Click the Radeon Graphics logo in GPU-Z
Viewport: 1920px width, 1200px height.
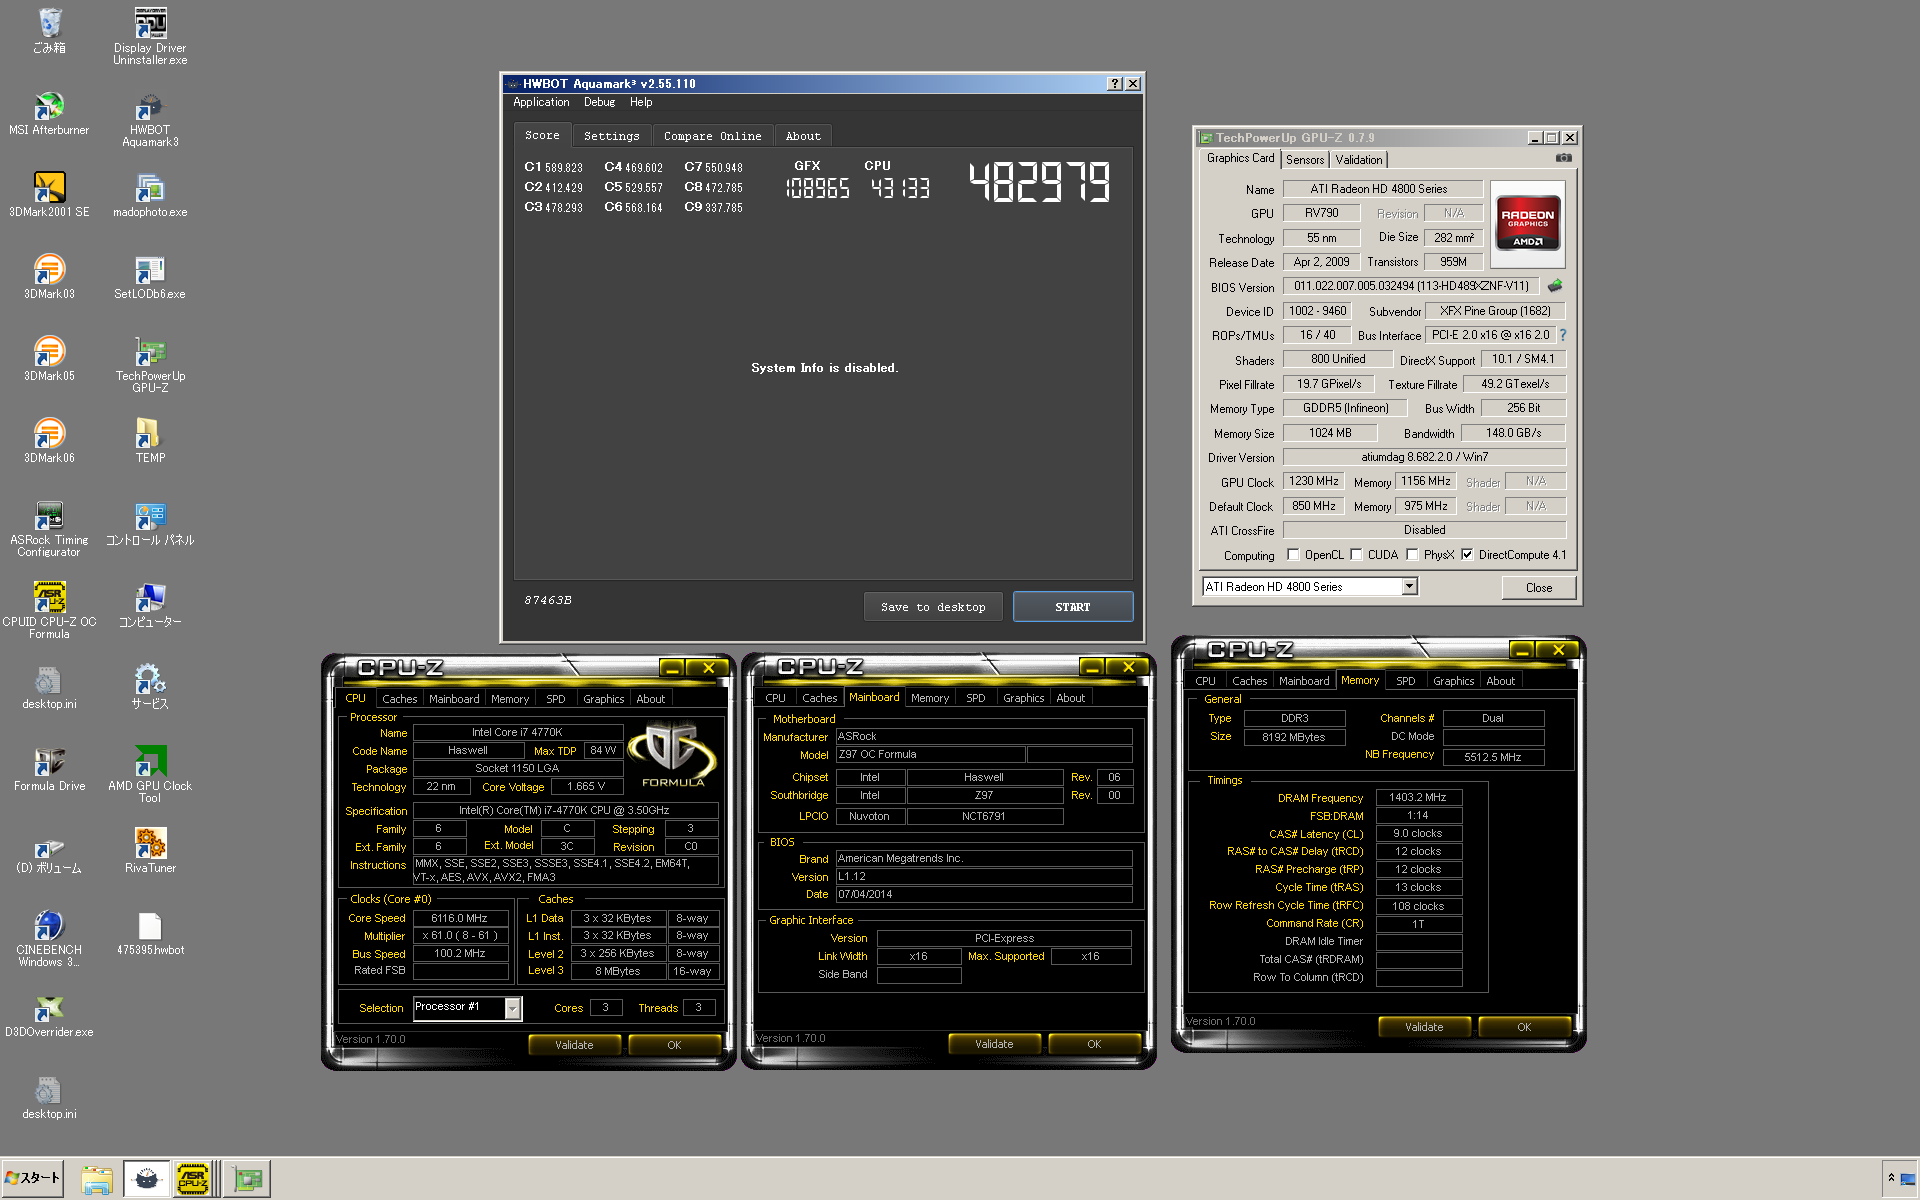tap(1527, 222)
